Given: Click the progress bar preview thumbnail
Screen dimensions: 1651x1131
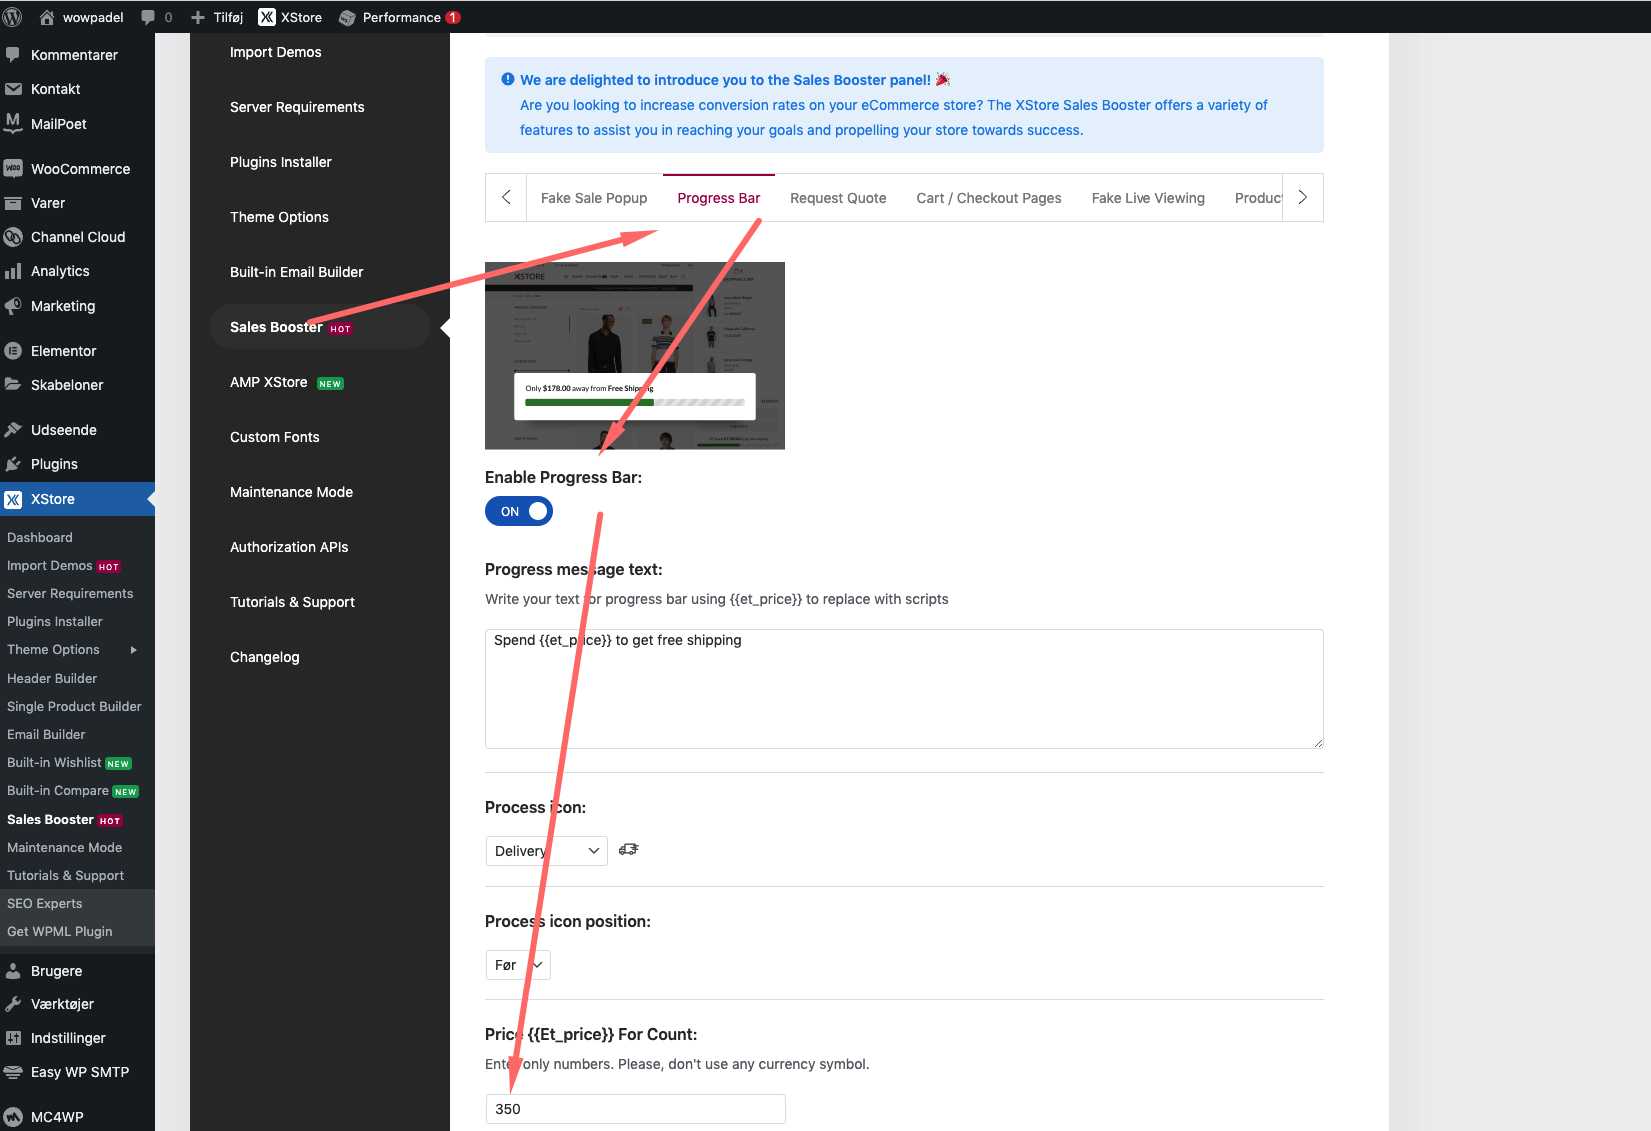Looking at the screenshot, I should (635, 356).
